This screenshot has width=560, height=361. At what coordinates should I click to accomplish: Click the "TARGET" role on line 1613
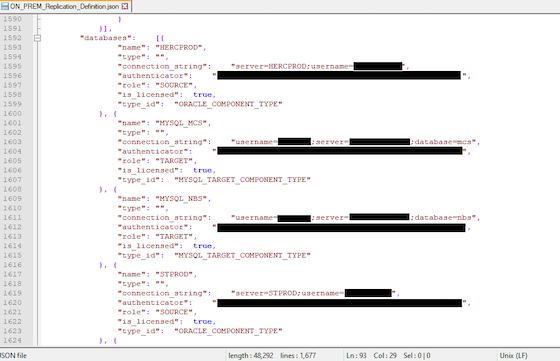click(174, 236)
